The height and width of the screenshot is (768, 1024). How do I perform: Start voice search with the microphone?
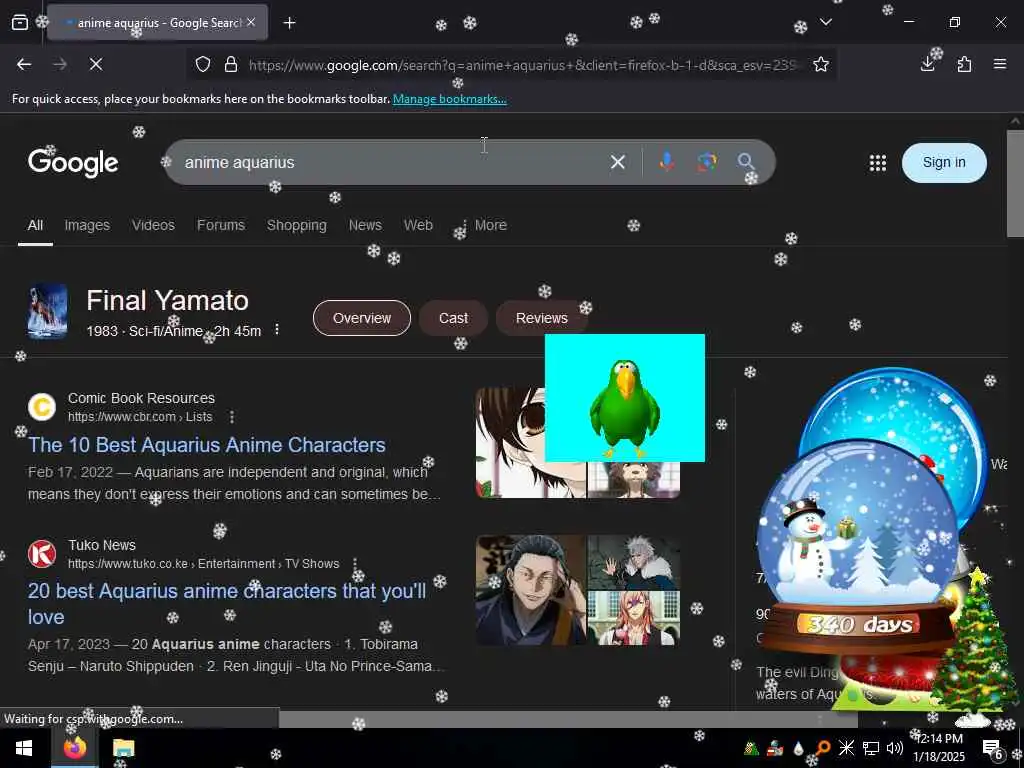tap(666, 162)
